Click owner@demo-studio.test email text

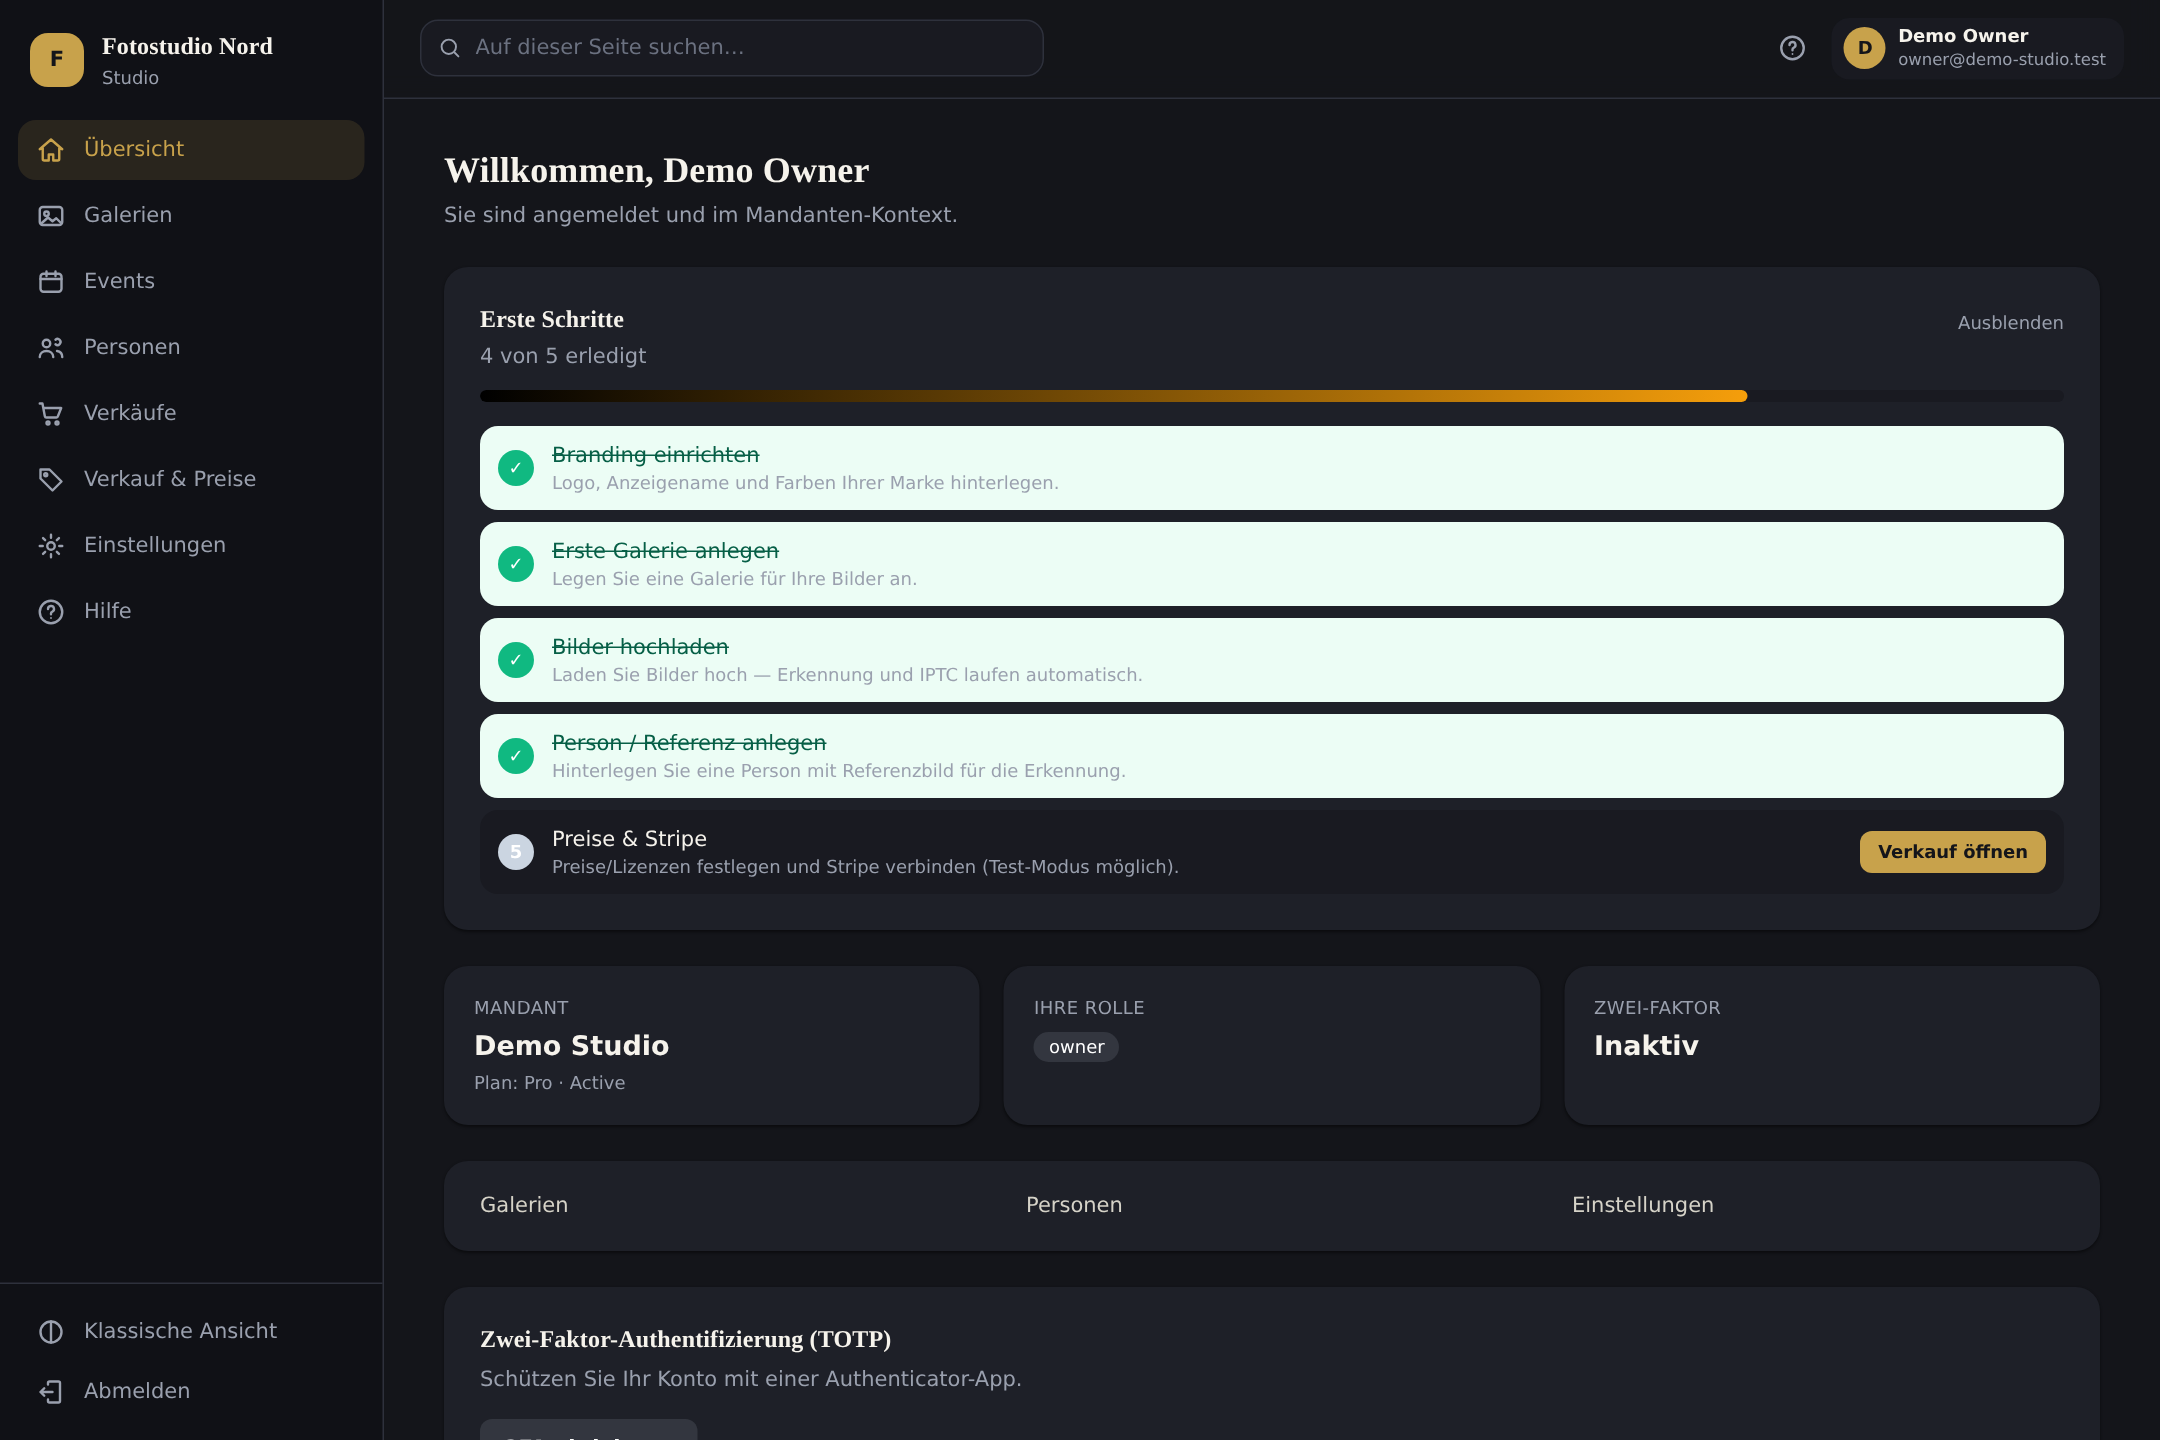click(x=2001, y=60)
